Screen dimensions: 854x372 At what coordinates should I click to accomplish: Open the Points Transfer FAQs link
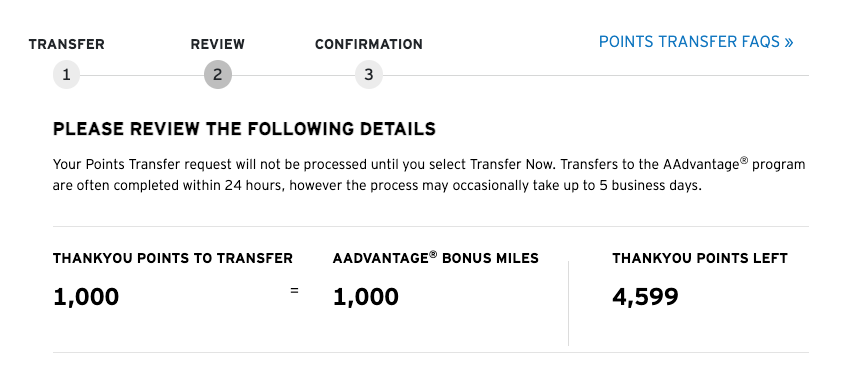pyautogui.click(x=696, y=42)
